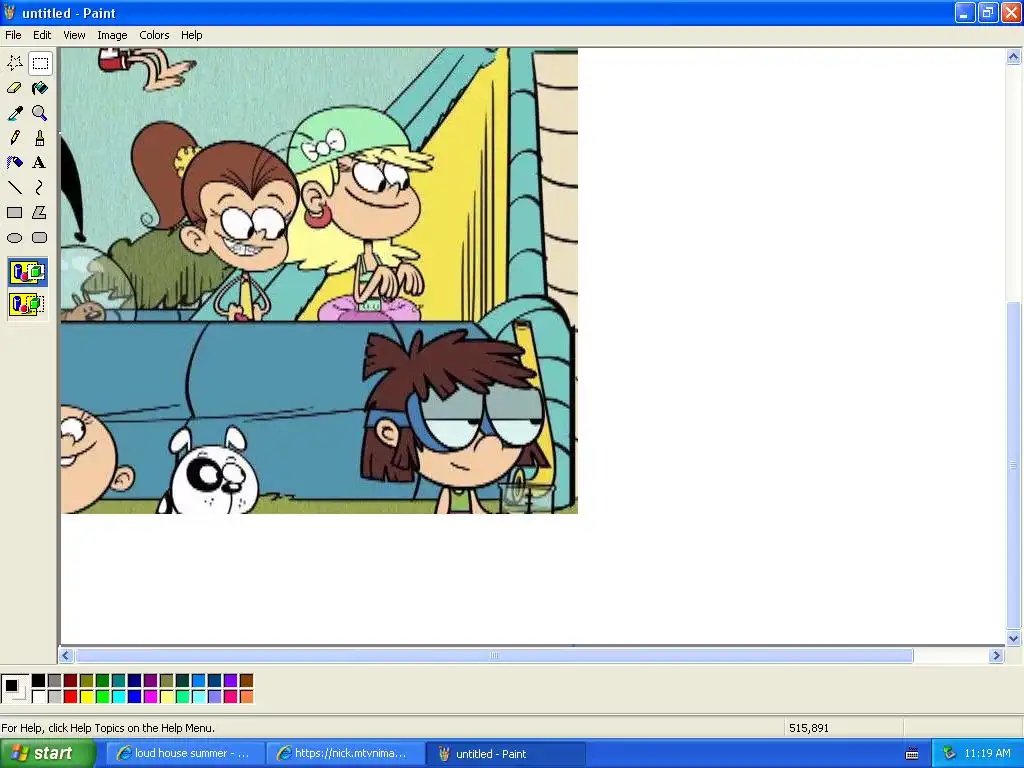Select the brown swatch
The width and height of the screenshot is (1024, 768).
[246, 681]
